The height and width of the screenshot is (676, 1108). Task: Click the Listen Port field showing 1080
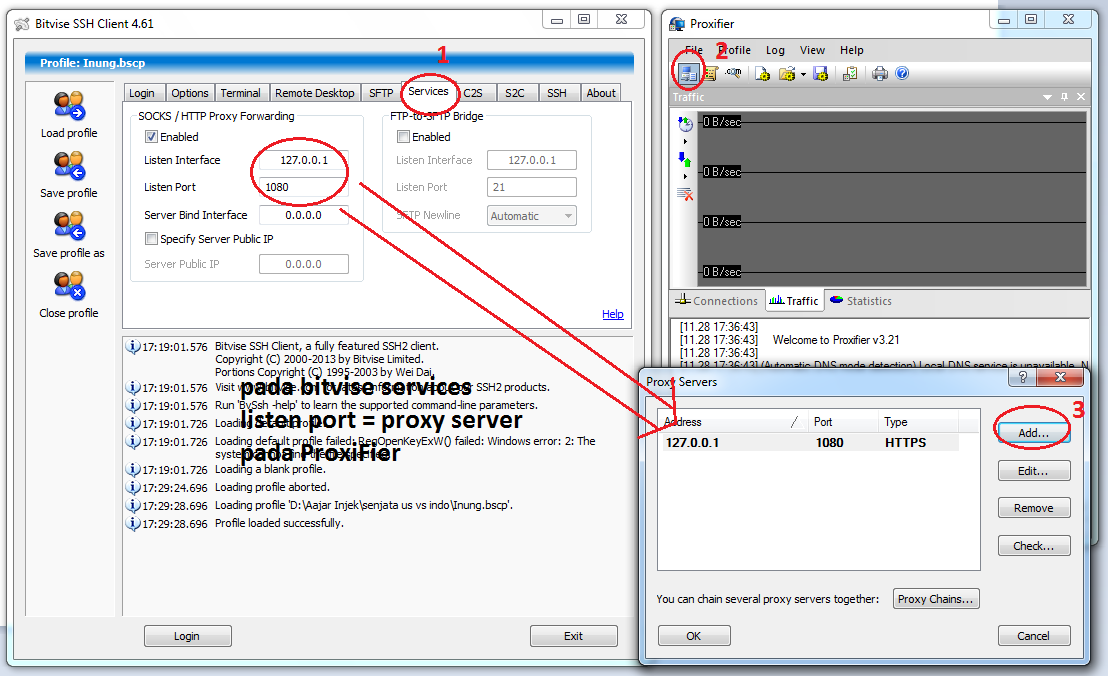304,187
